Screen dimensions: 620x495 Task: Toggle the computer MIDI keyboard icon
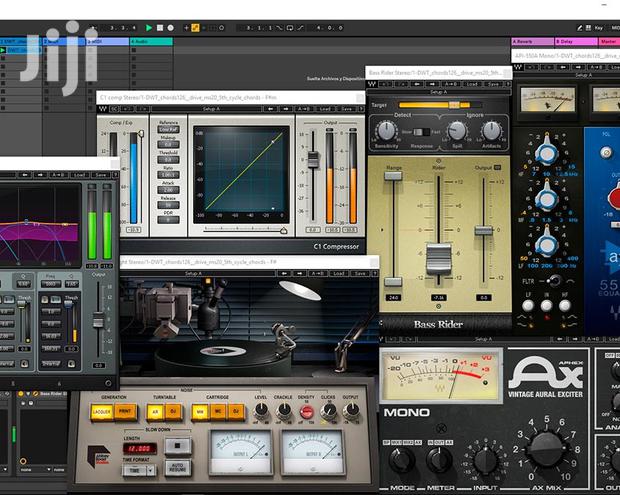(x=588, y=28)
